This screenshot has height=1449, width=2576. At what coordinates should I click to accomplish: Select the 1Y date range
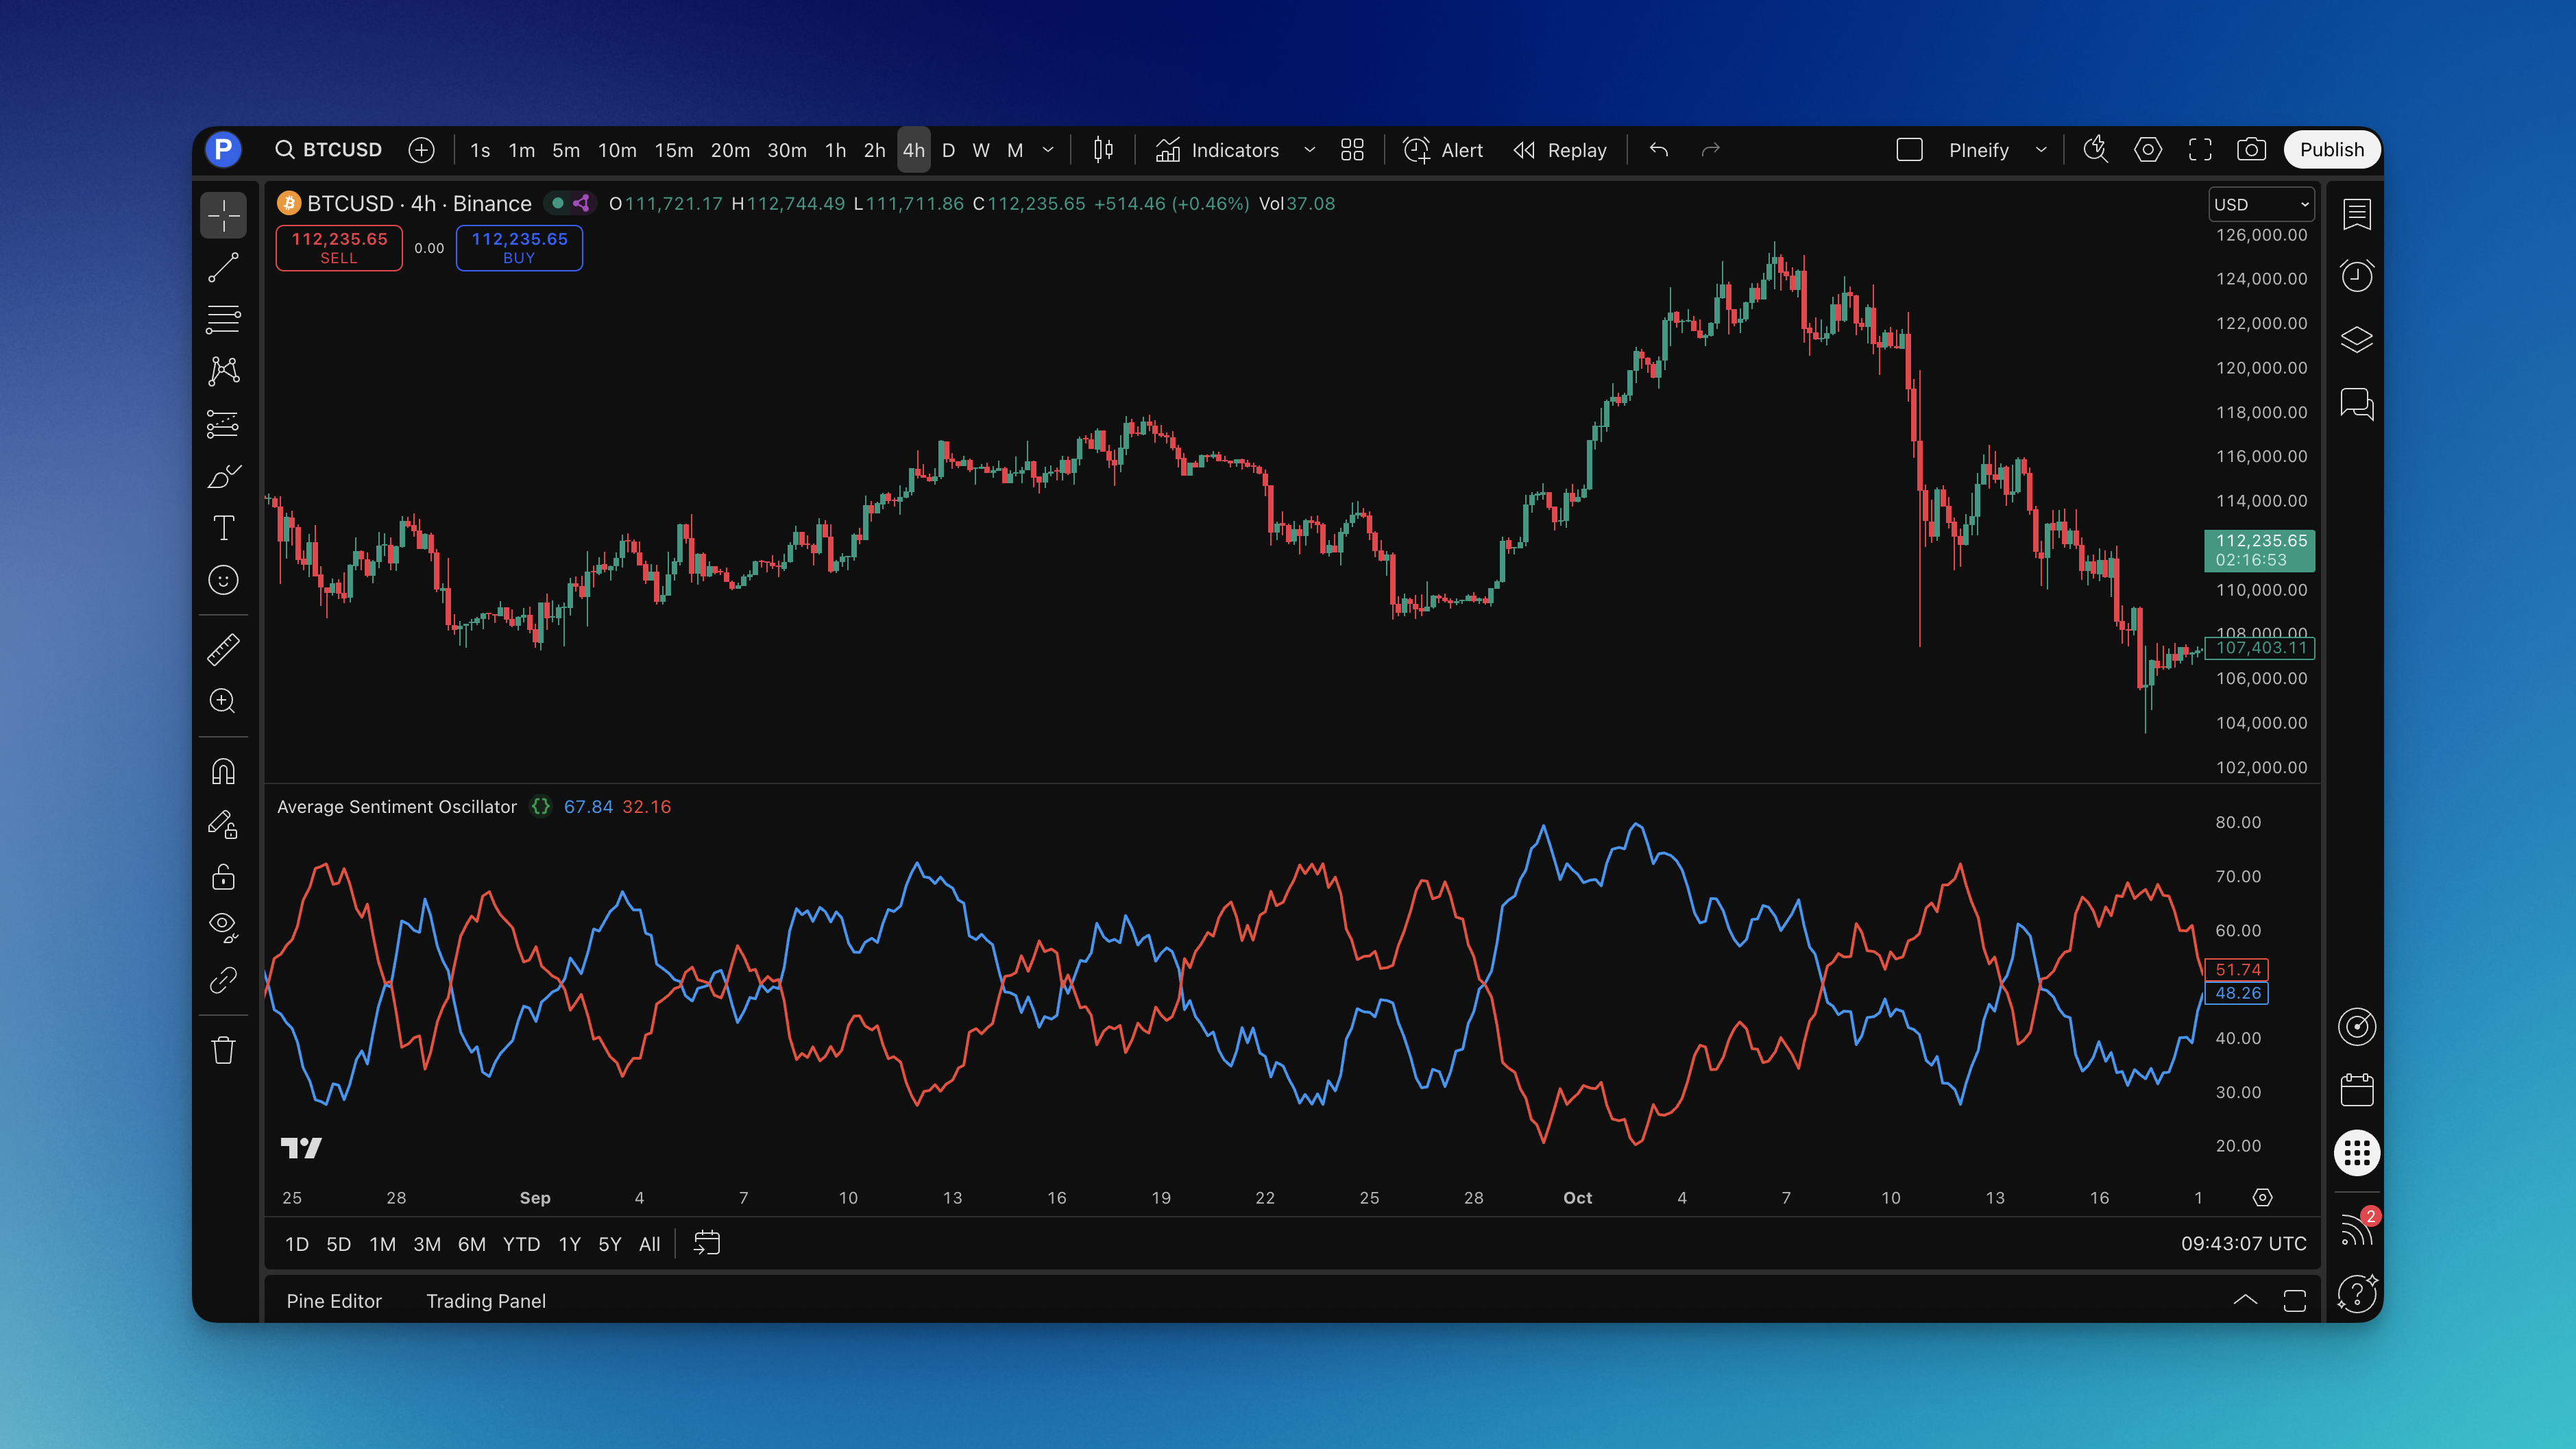click(x=569, y=1244)
